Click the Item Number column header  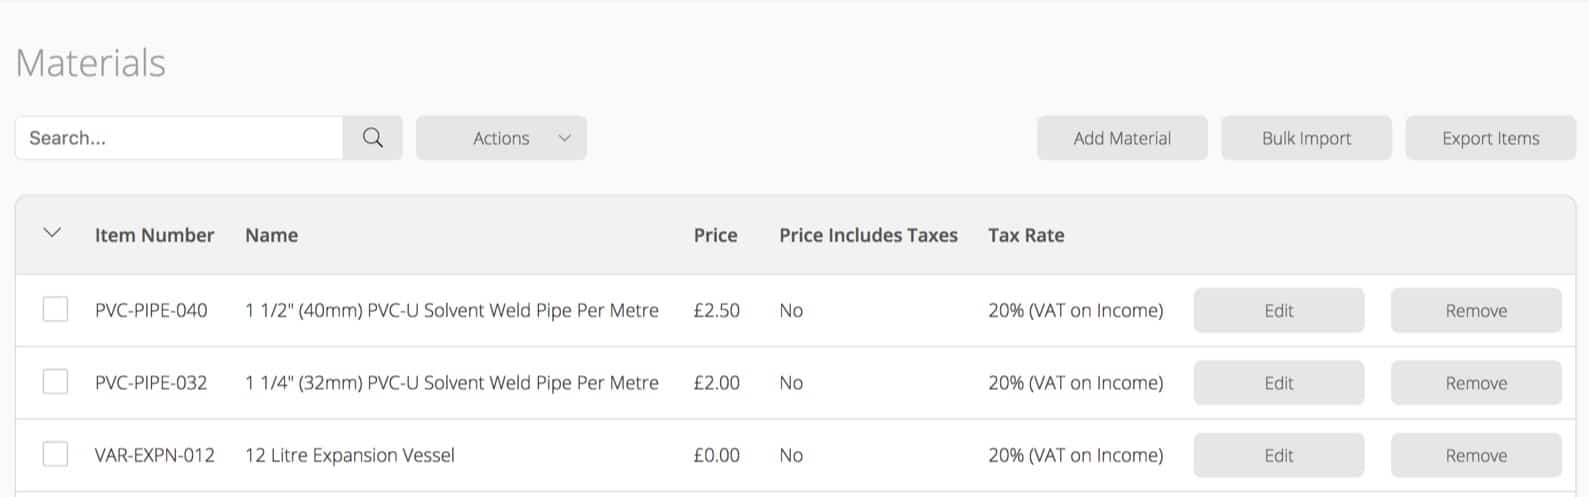154,235
